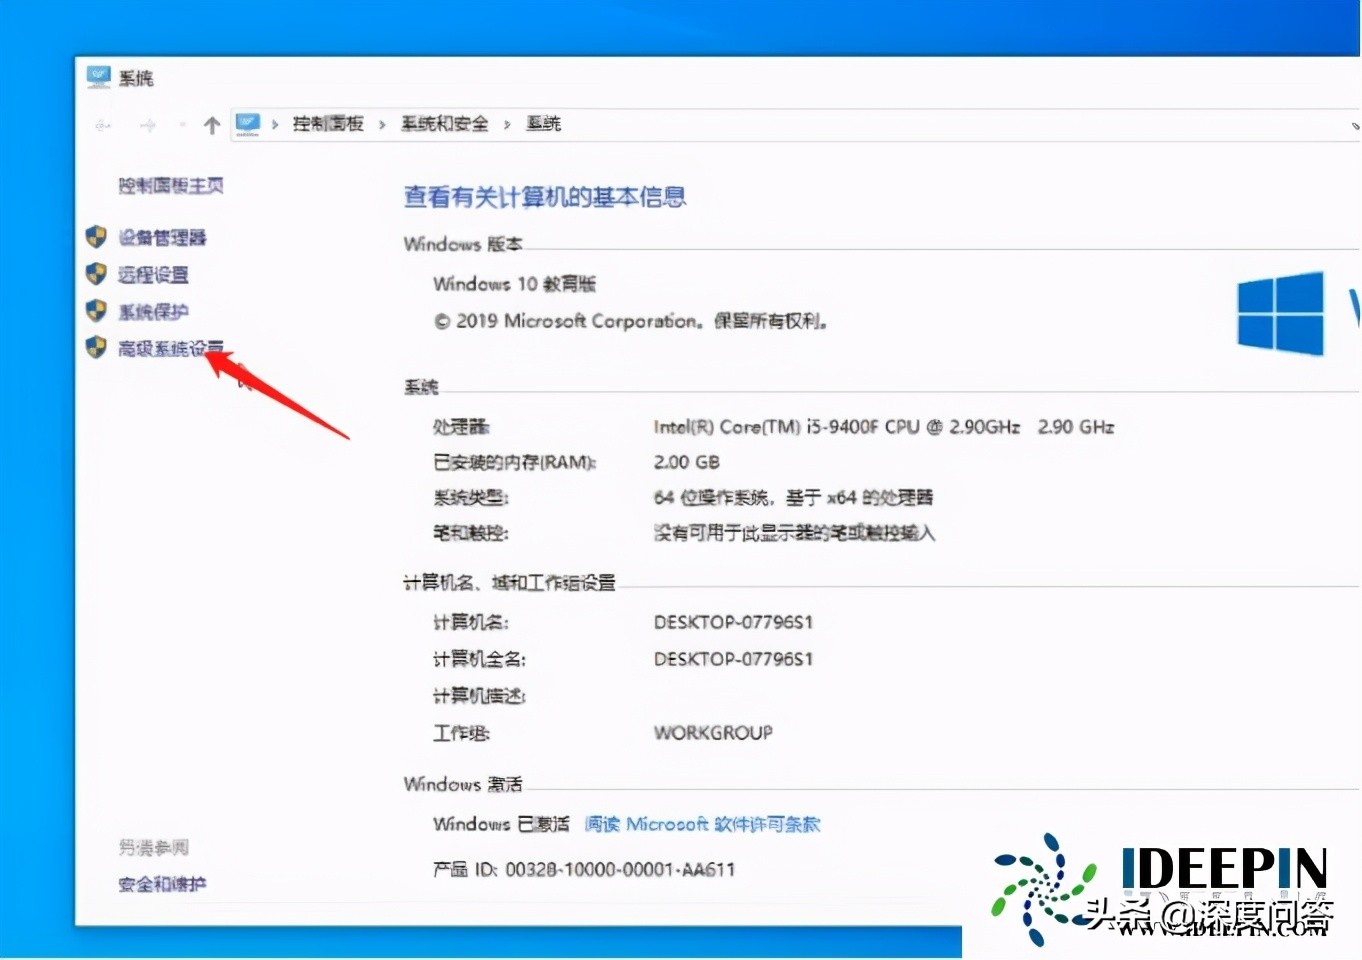
Task: Open 安全和维护 link
Action: [x=162, y=884]
